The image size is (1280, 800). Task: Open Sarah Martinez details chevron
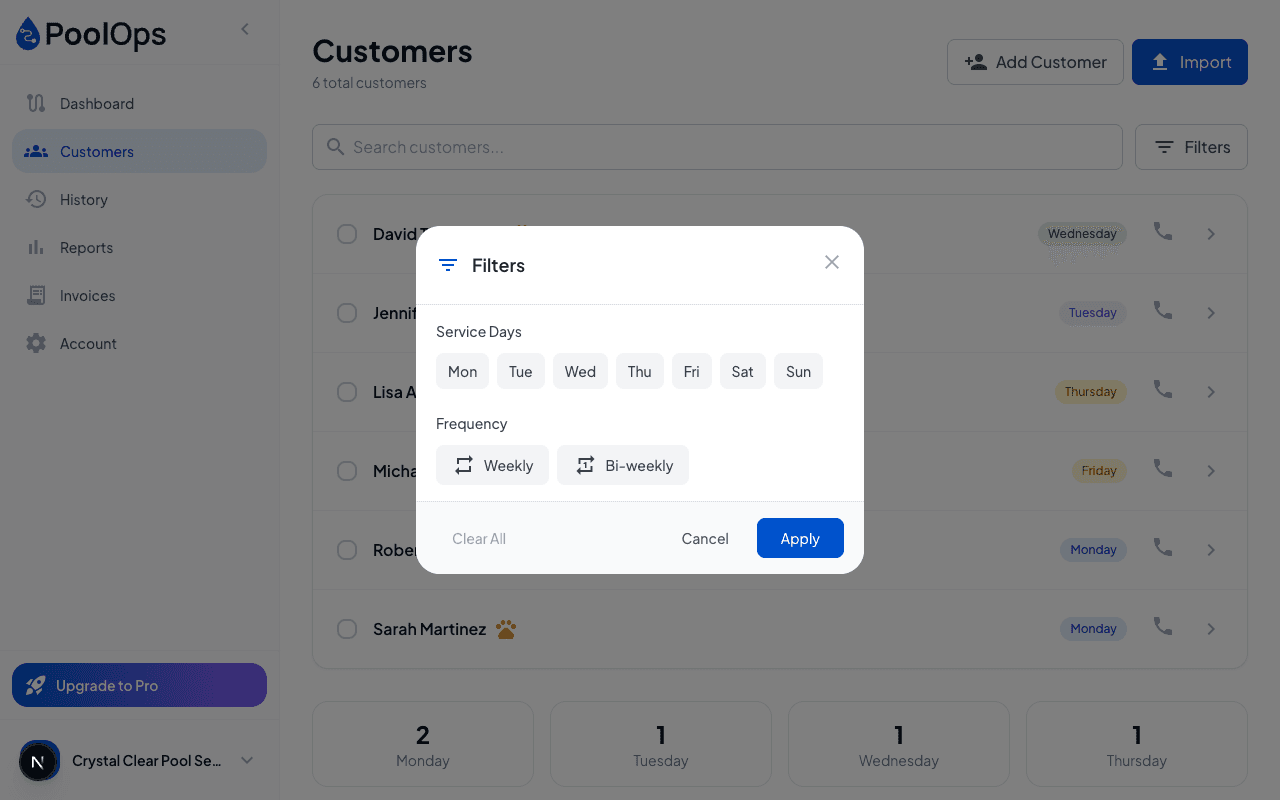pos(1211,629)
